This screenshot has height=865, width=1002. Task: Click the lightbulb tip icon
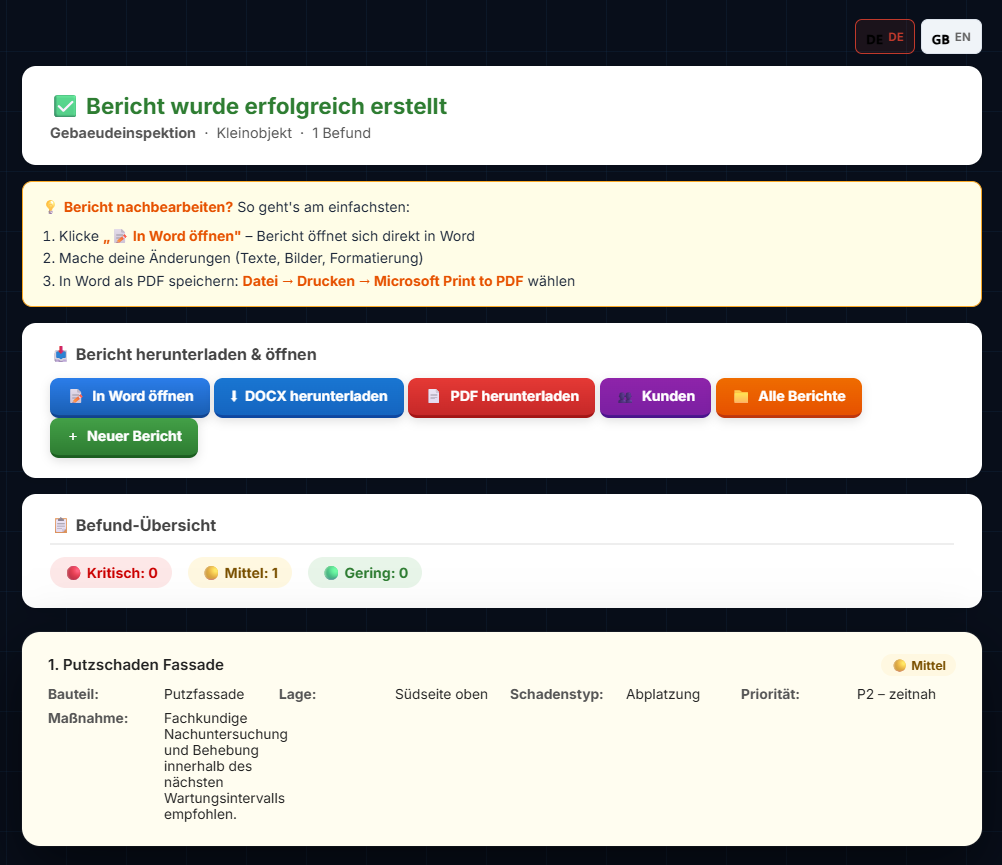pos(50,207)
